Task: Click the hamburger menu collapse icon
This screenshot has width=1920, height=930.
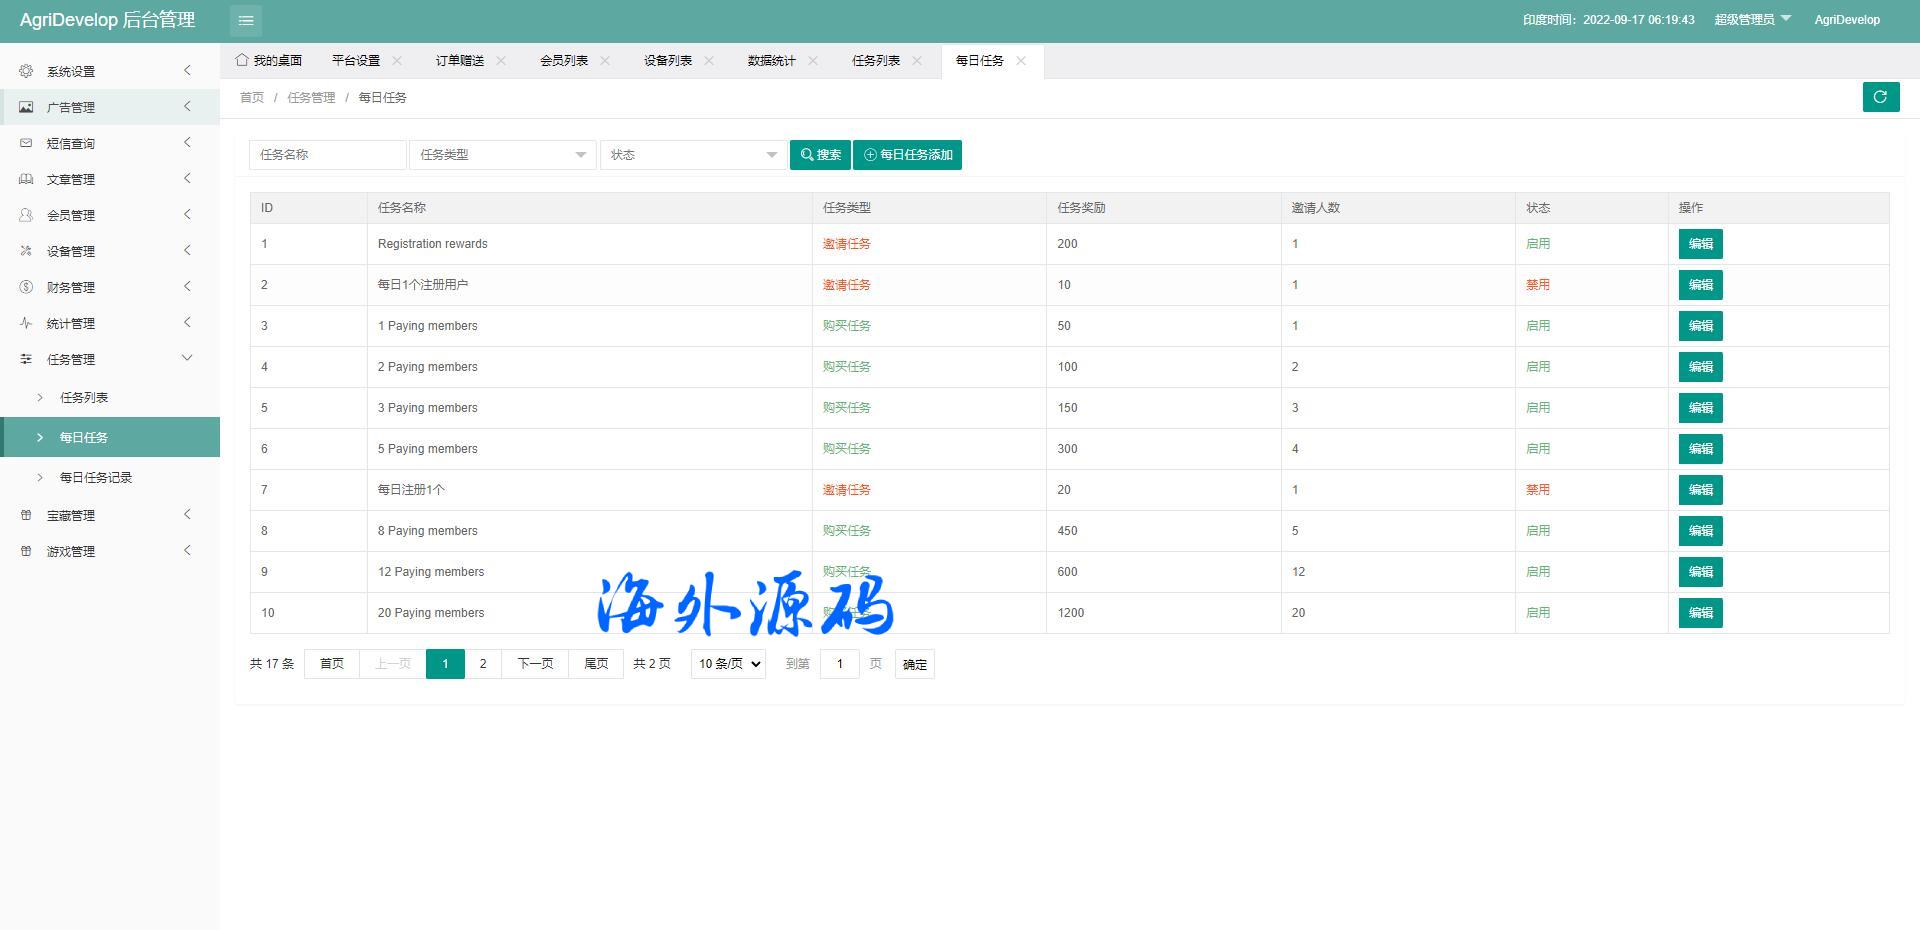Action: (246, 20)
